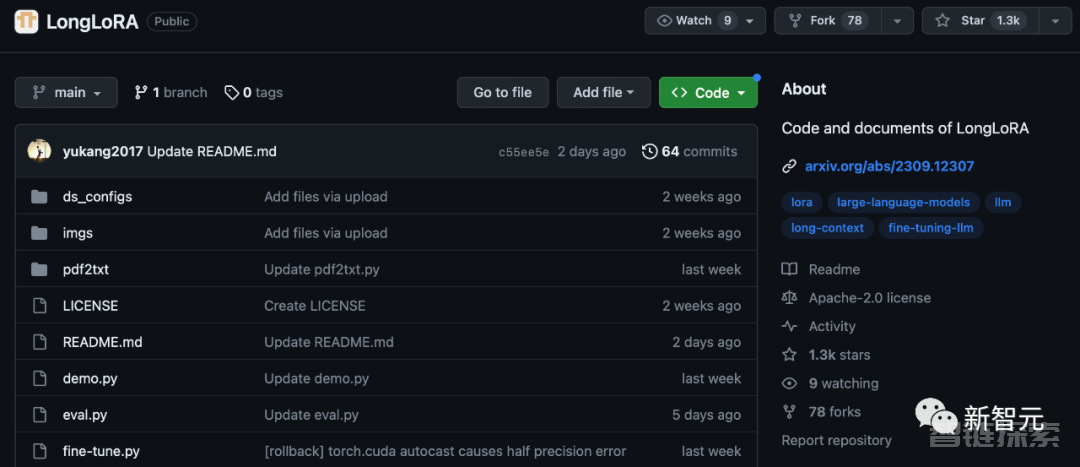Open ds_configs commit Add files via upload
Screen dimensions: 1080x467
326,197
